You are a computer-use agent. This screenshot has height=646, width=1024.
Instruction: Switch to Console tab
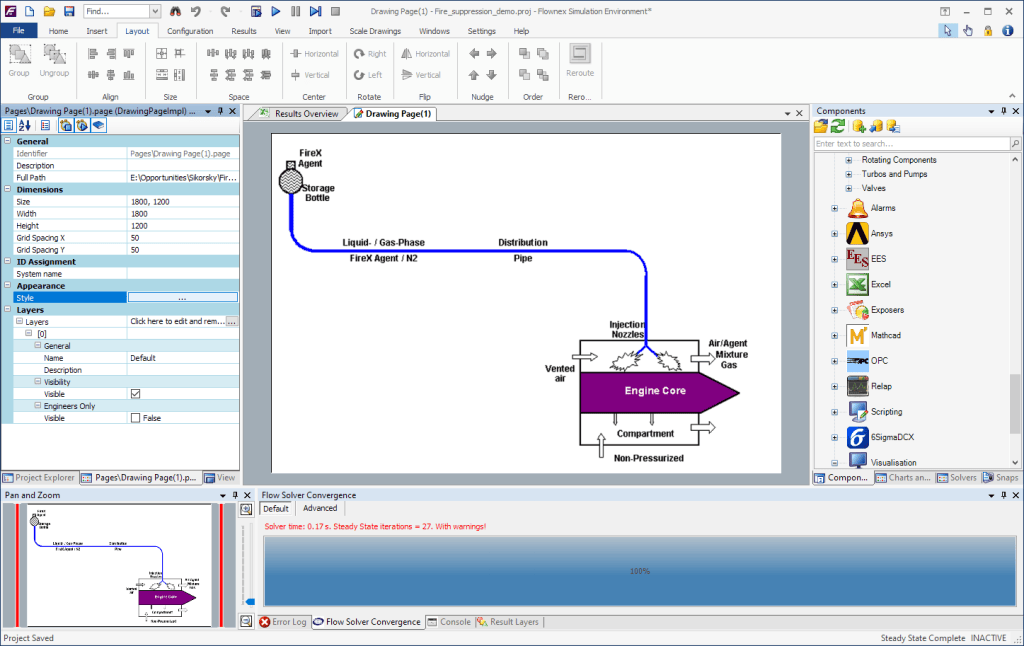coord(449,622)
